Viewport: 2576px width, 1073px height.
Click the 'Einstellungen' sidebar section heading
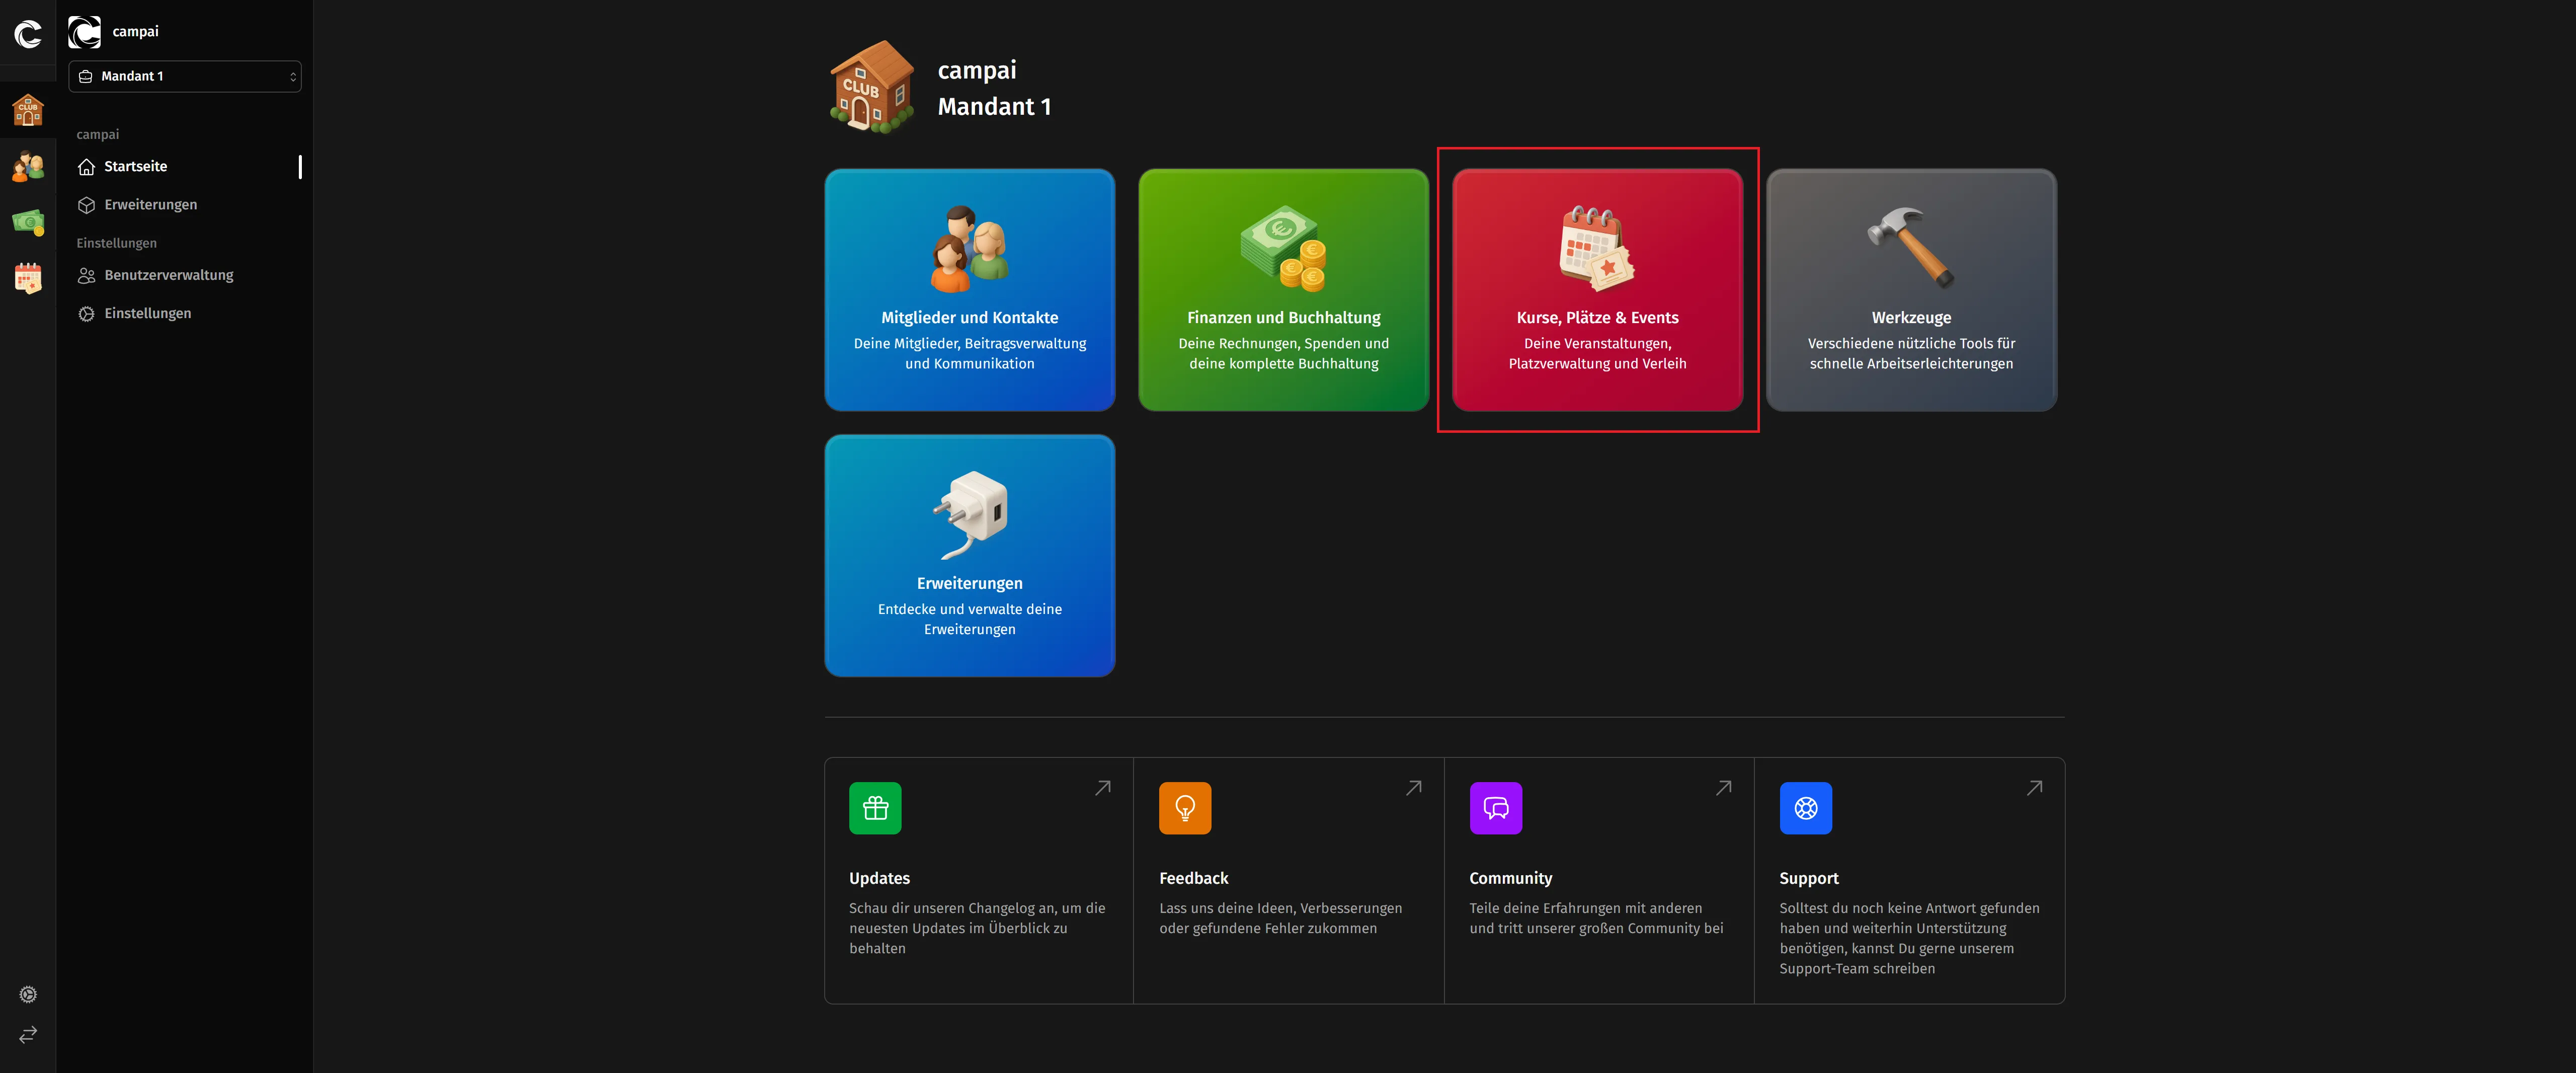tap(117, 243)
